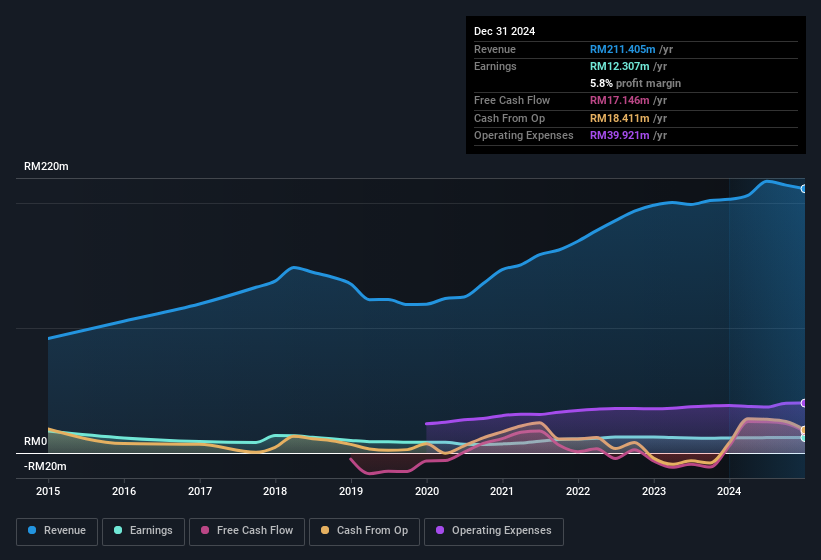Toggle the Operating Expenses legend button
The width and height of the screenshot is (821, 560).
pyautogui.click(x=494, y=531)
